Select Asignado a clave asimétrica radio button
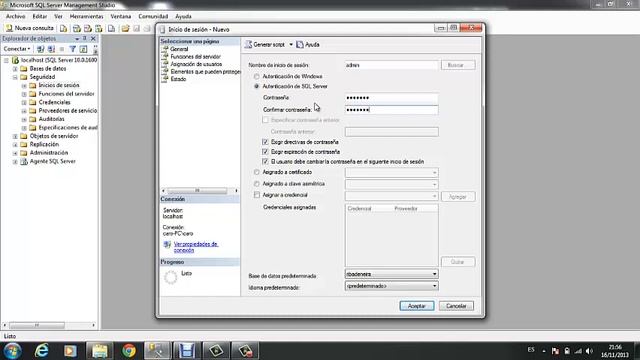This screenshot has width=640, height=360. click(x=257, y=184)
